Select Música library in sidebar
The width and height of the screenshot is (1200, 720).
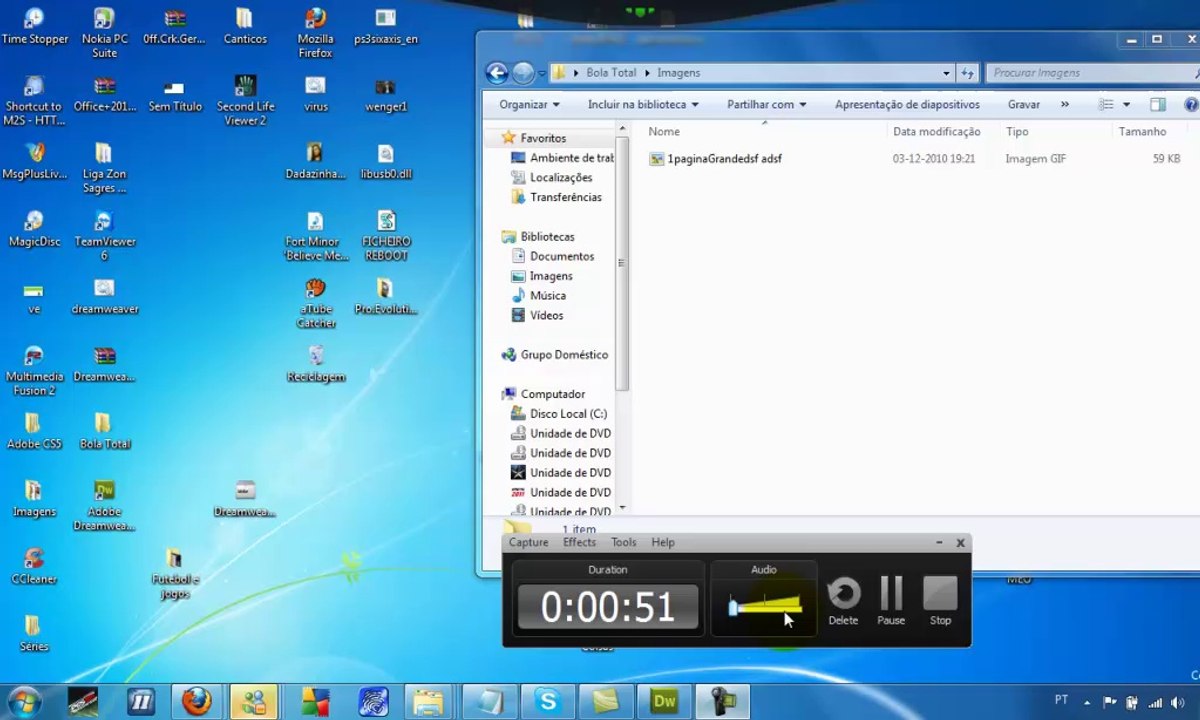[538, 295]
